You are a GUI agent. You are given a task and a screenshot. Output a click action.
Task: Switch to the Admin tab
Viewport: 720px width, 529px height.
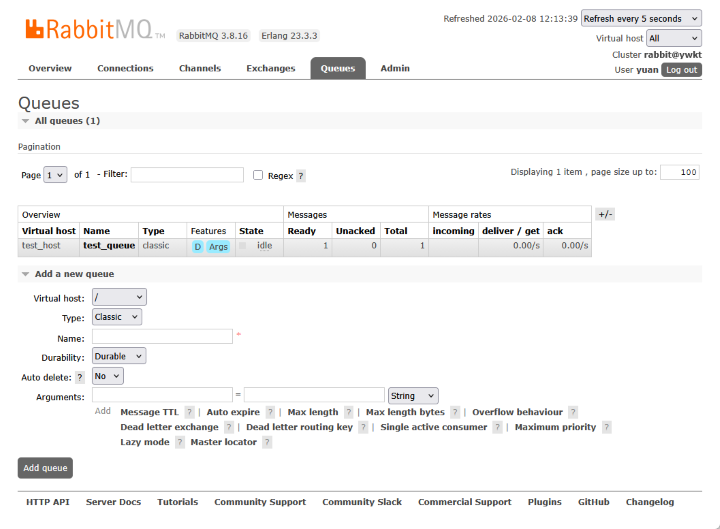[395, 68]
